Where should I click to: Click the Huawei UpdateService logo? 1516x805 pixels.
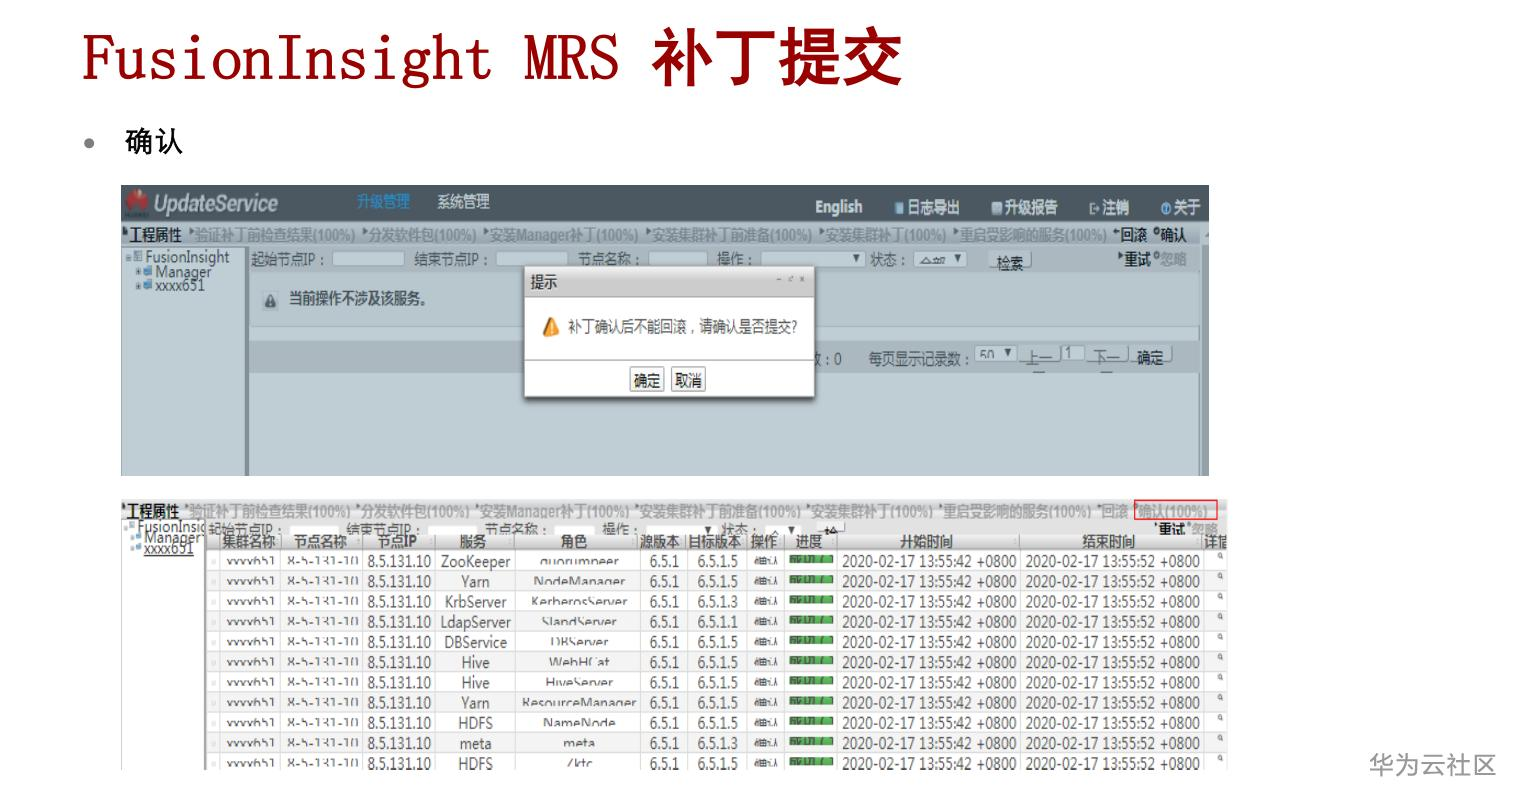[x=201, y=203]
